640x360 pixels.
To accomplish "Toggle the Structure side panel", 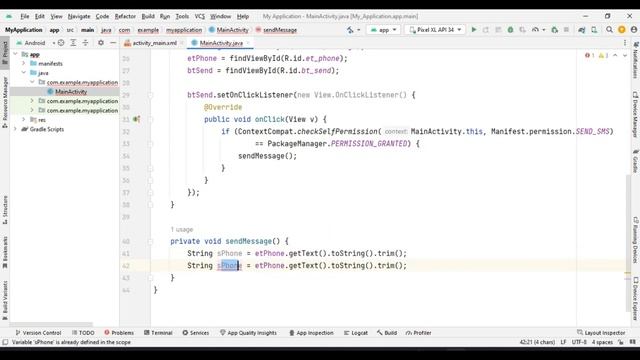I will click(5, 210).
